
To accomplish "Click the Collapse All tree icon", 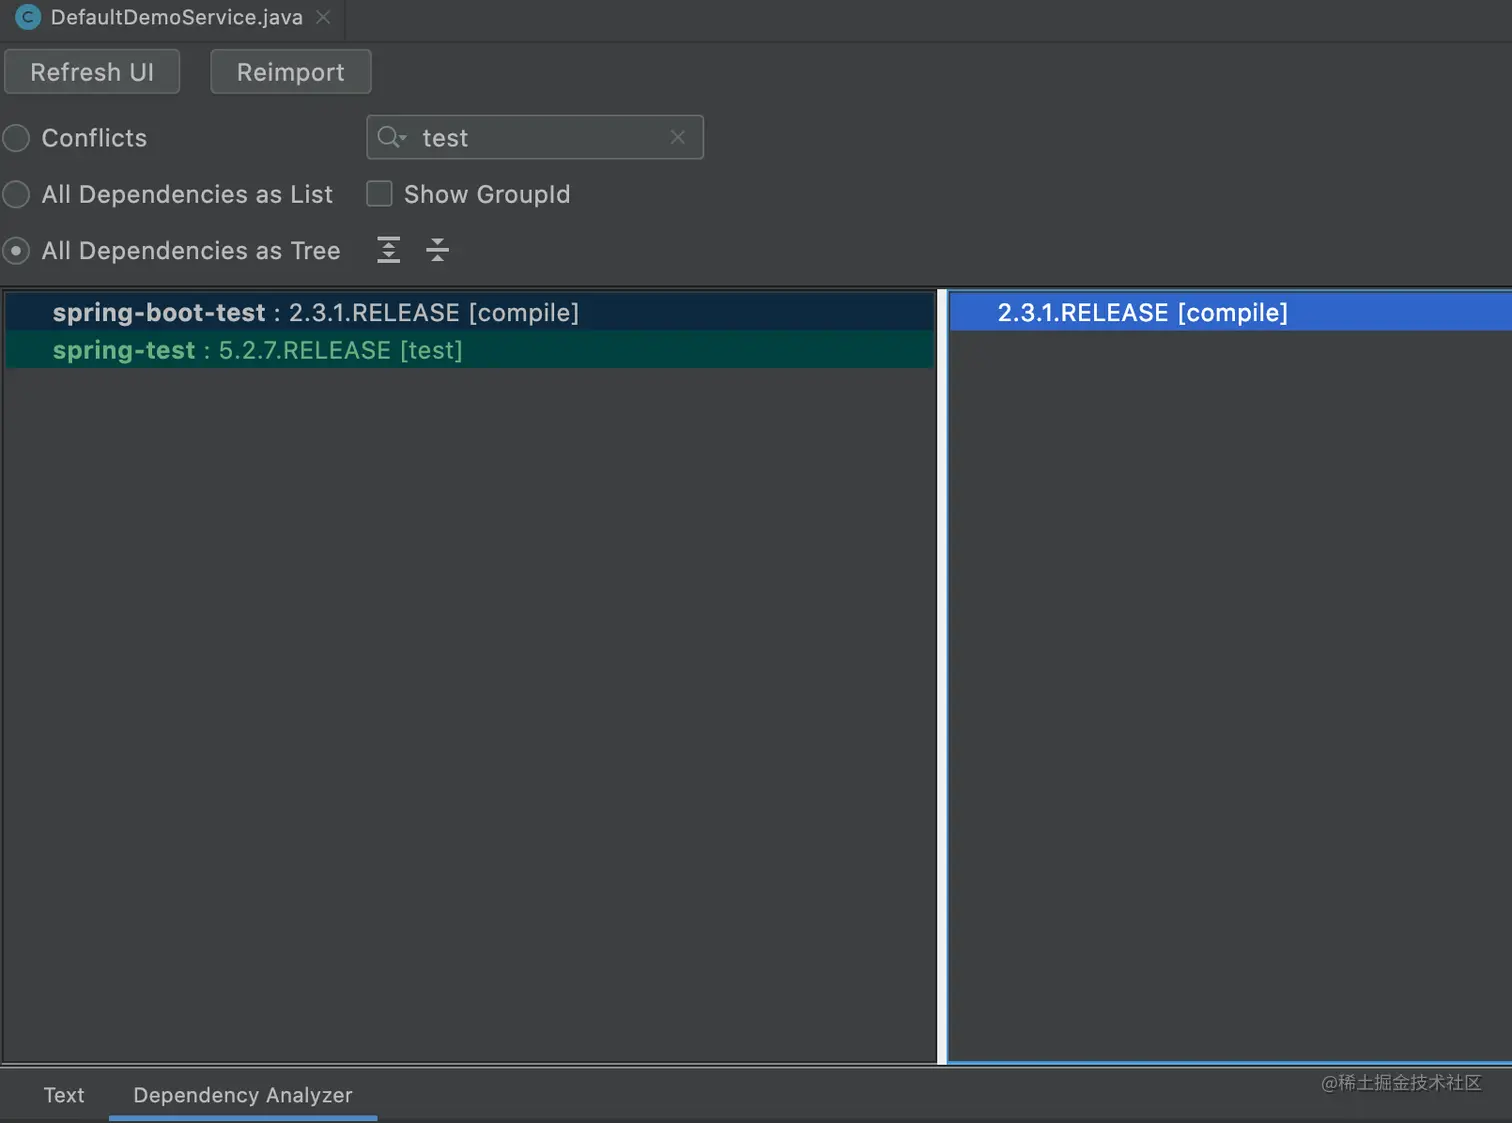I will [x=437, y=250].
